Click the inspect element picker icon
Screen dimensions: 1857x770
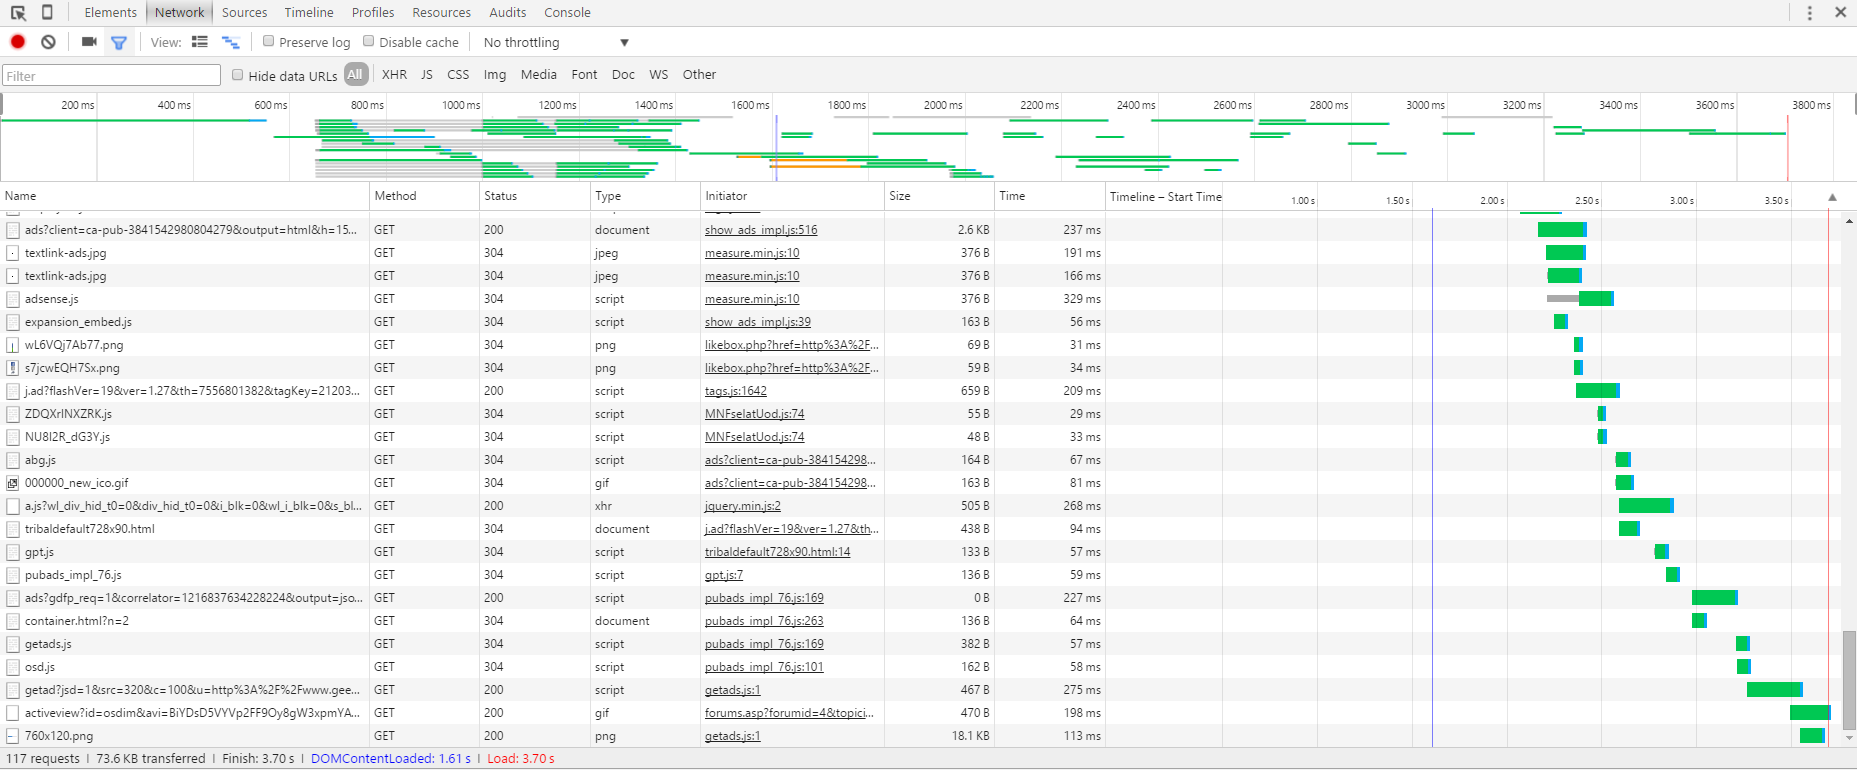point(18,12)
